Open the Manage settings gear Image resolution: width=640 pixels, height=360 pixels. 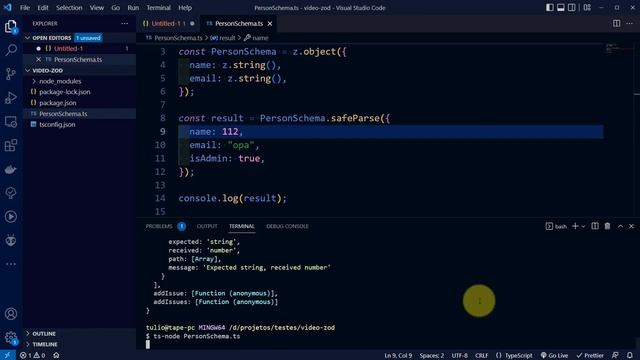pos(11,338)
